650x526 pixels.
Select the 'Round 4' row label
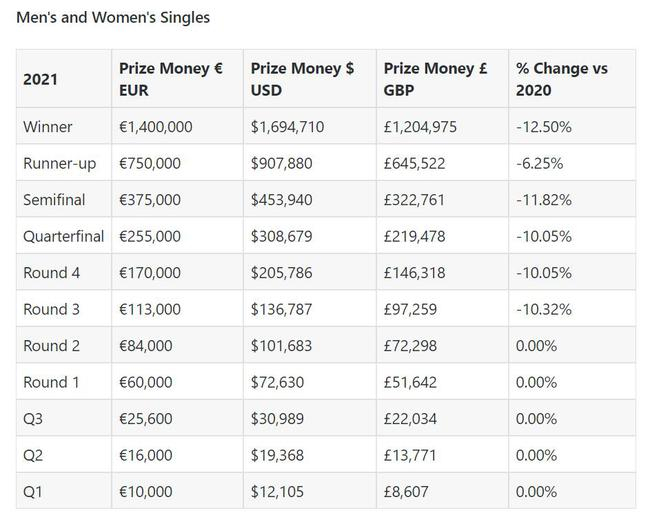coord(51,273)
